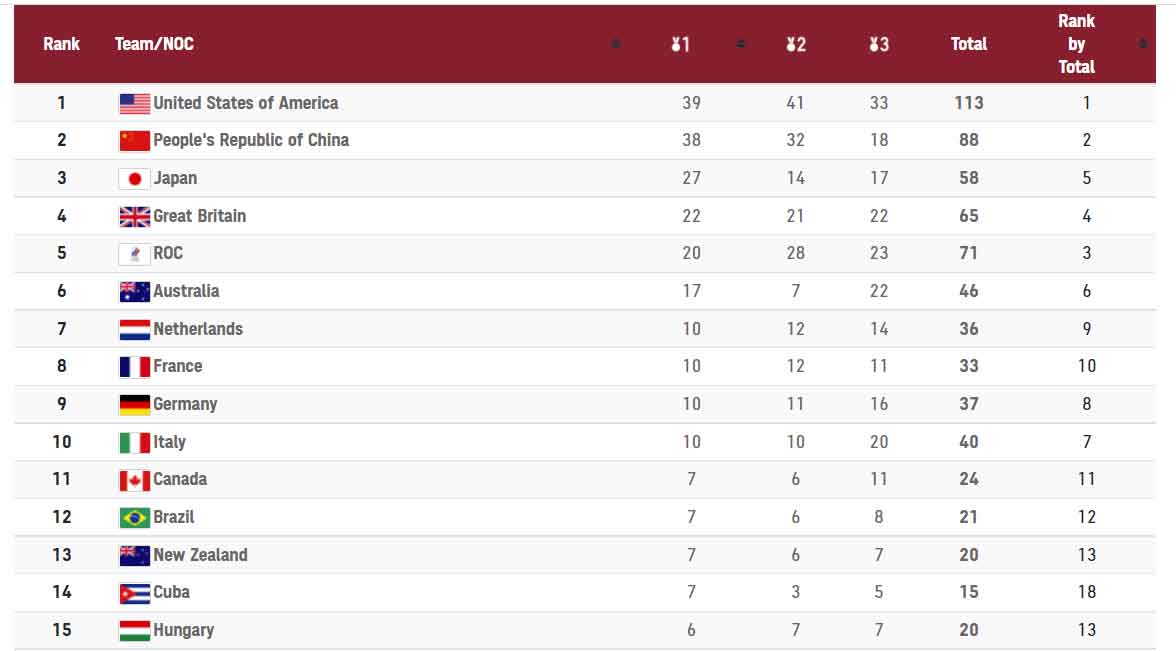Screen dimensions: 1176x651
Task: Click the Italy row in the table
Action: (x=400, y=442)
